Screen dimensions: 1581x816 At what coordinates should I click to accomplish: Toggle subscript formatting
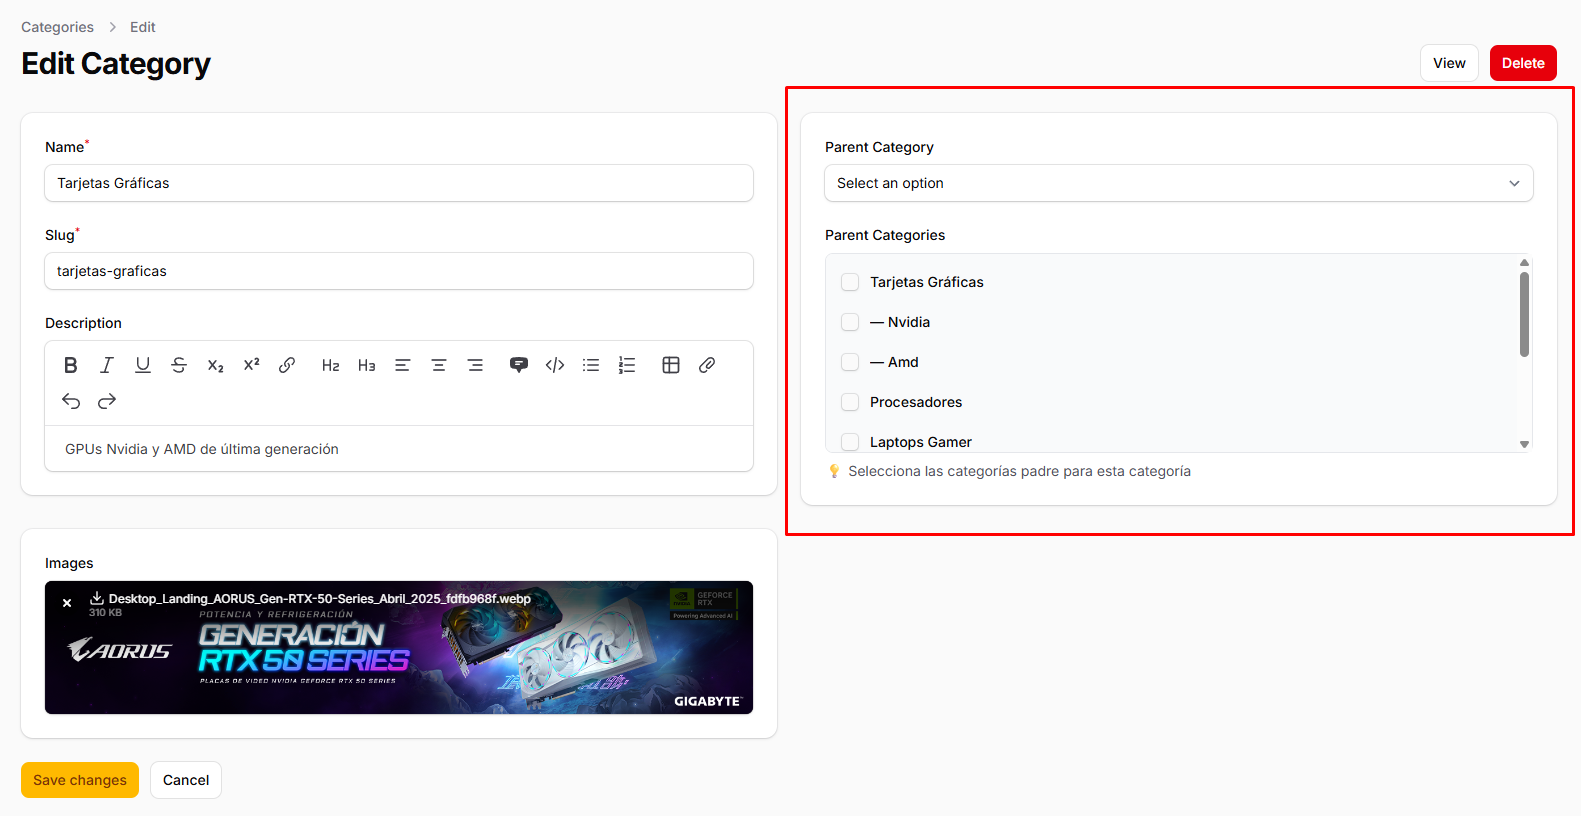pos(215,365)
